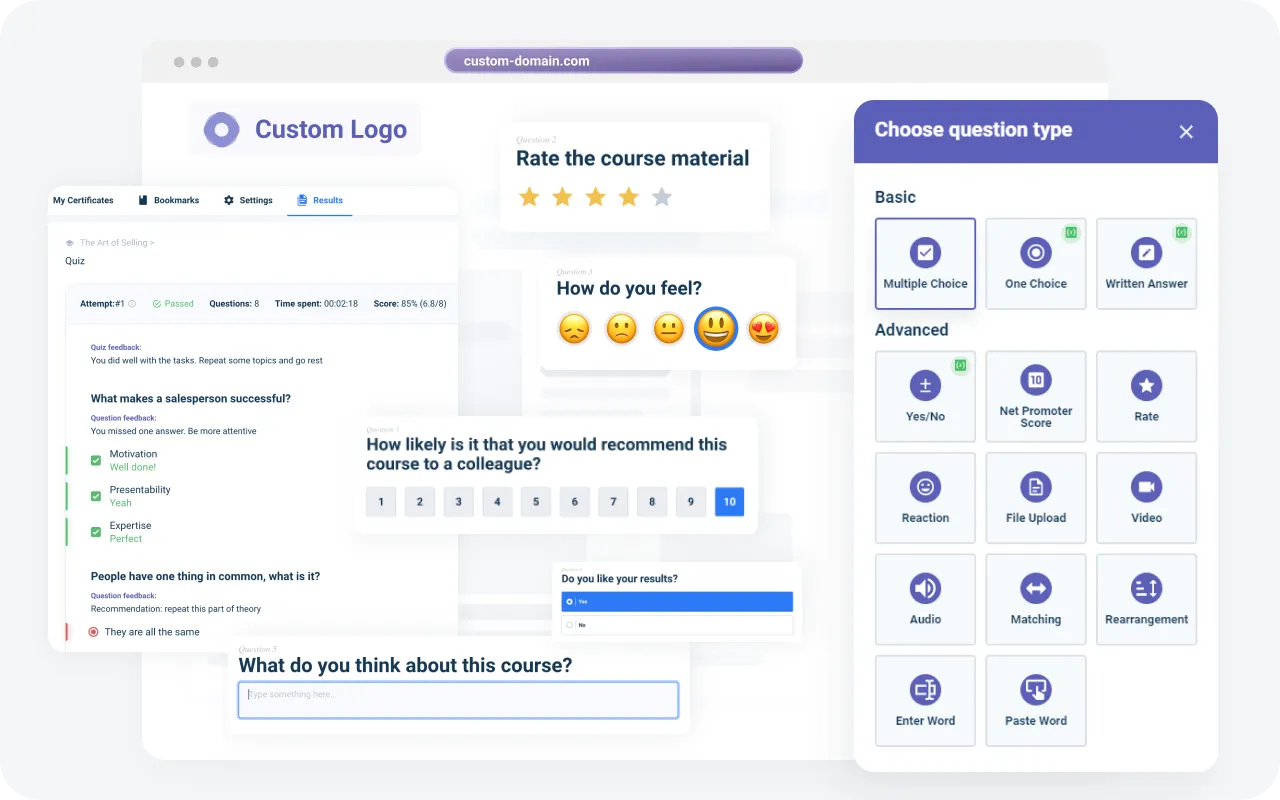Toggle the Expertise answer checkbox
The height and width of the screenshot is (800, 1280).
click(96, 532)
